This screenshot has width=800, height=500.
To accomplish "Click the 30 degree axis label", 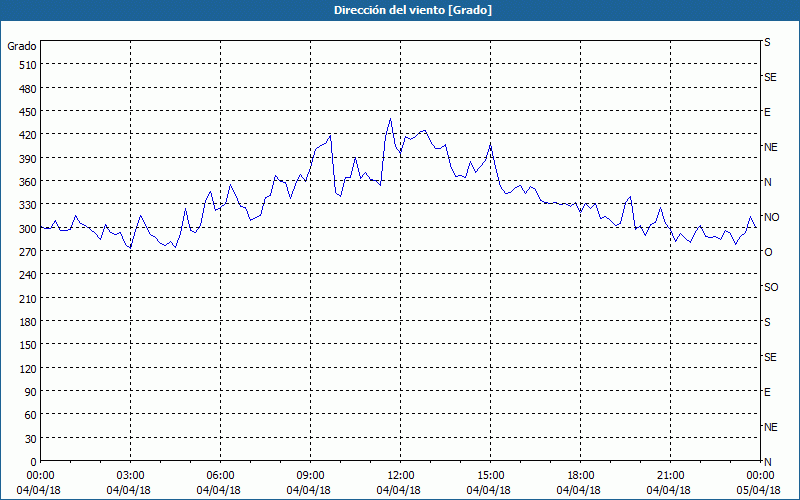I will tap(31, 439).
